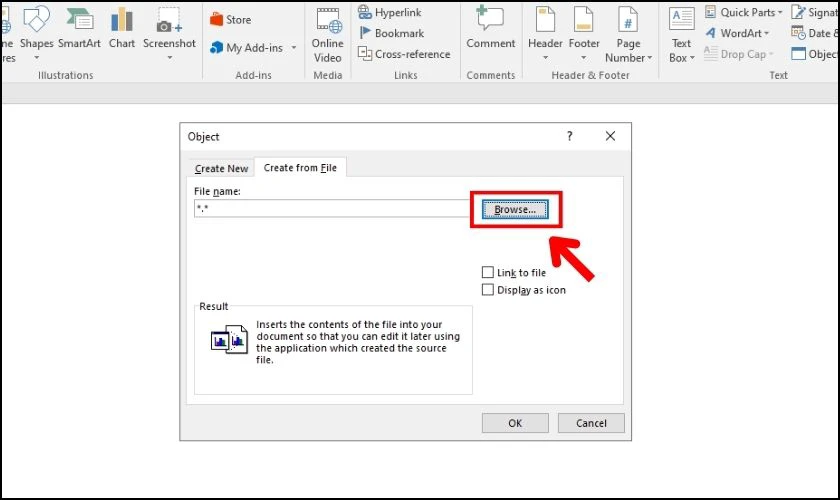Insert a Hyperlink
This screenshot has width=840, height=500.
click(x=389, y=12)
